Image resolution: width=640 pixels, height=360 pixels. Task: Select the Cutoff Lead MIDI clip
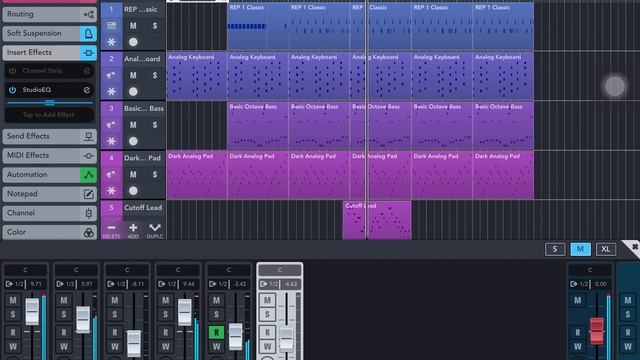[x=377, y=220]
